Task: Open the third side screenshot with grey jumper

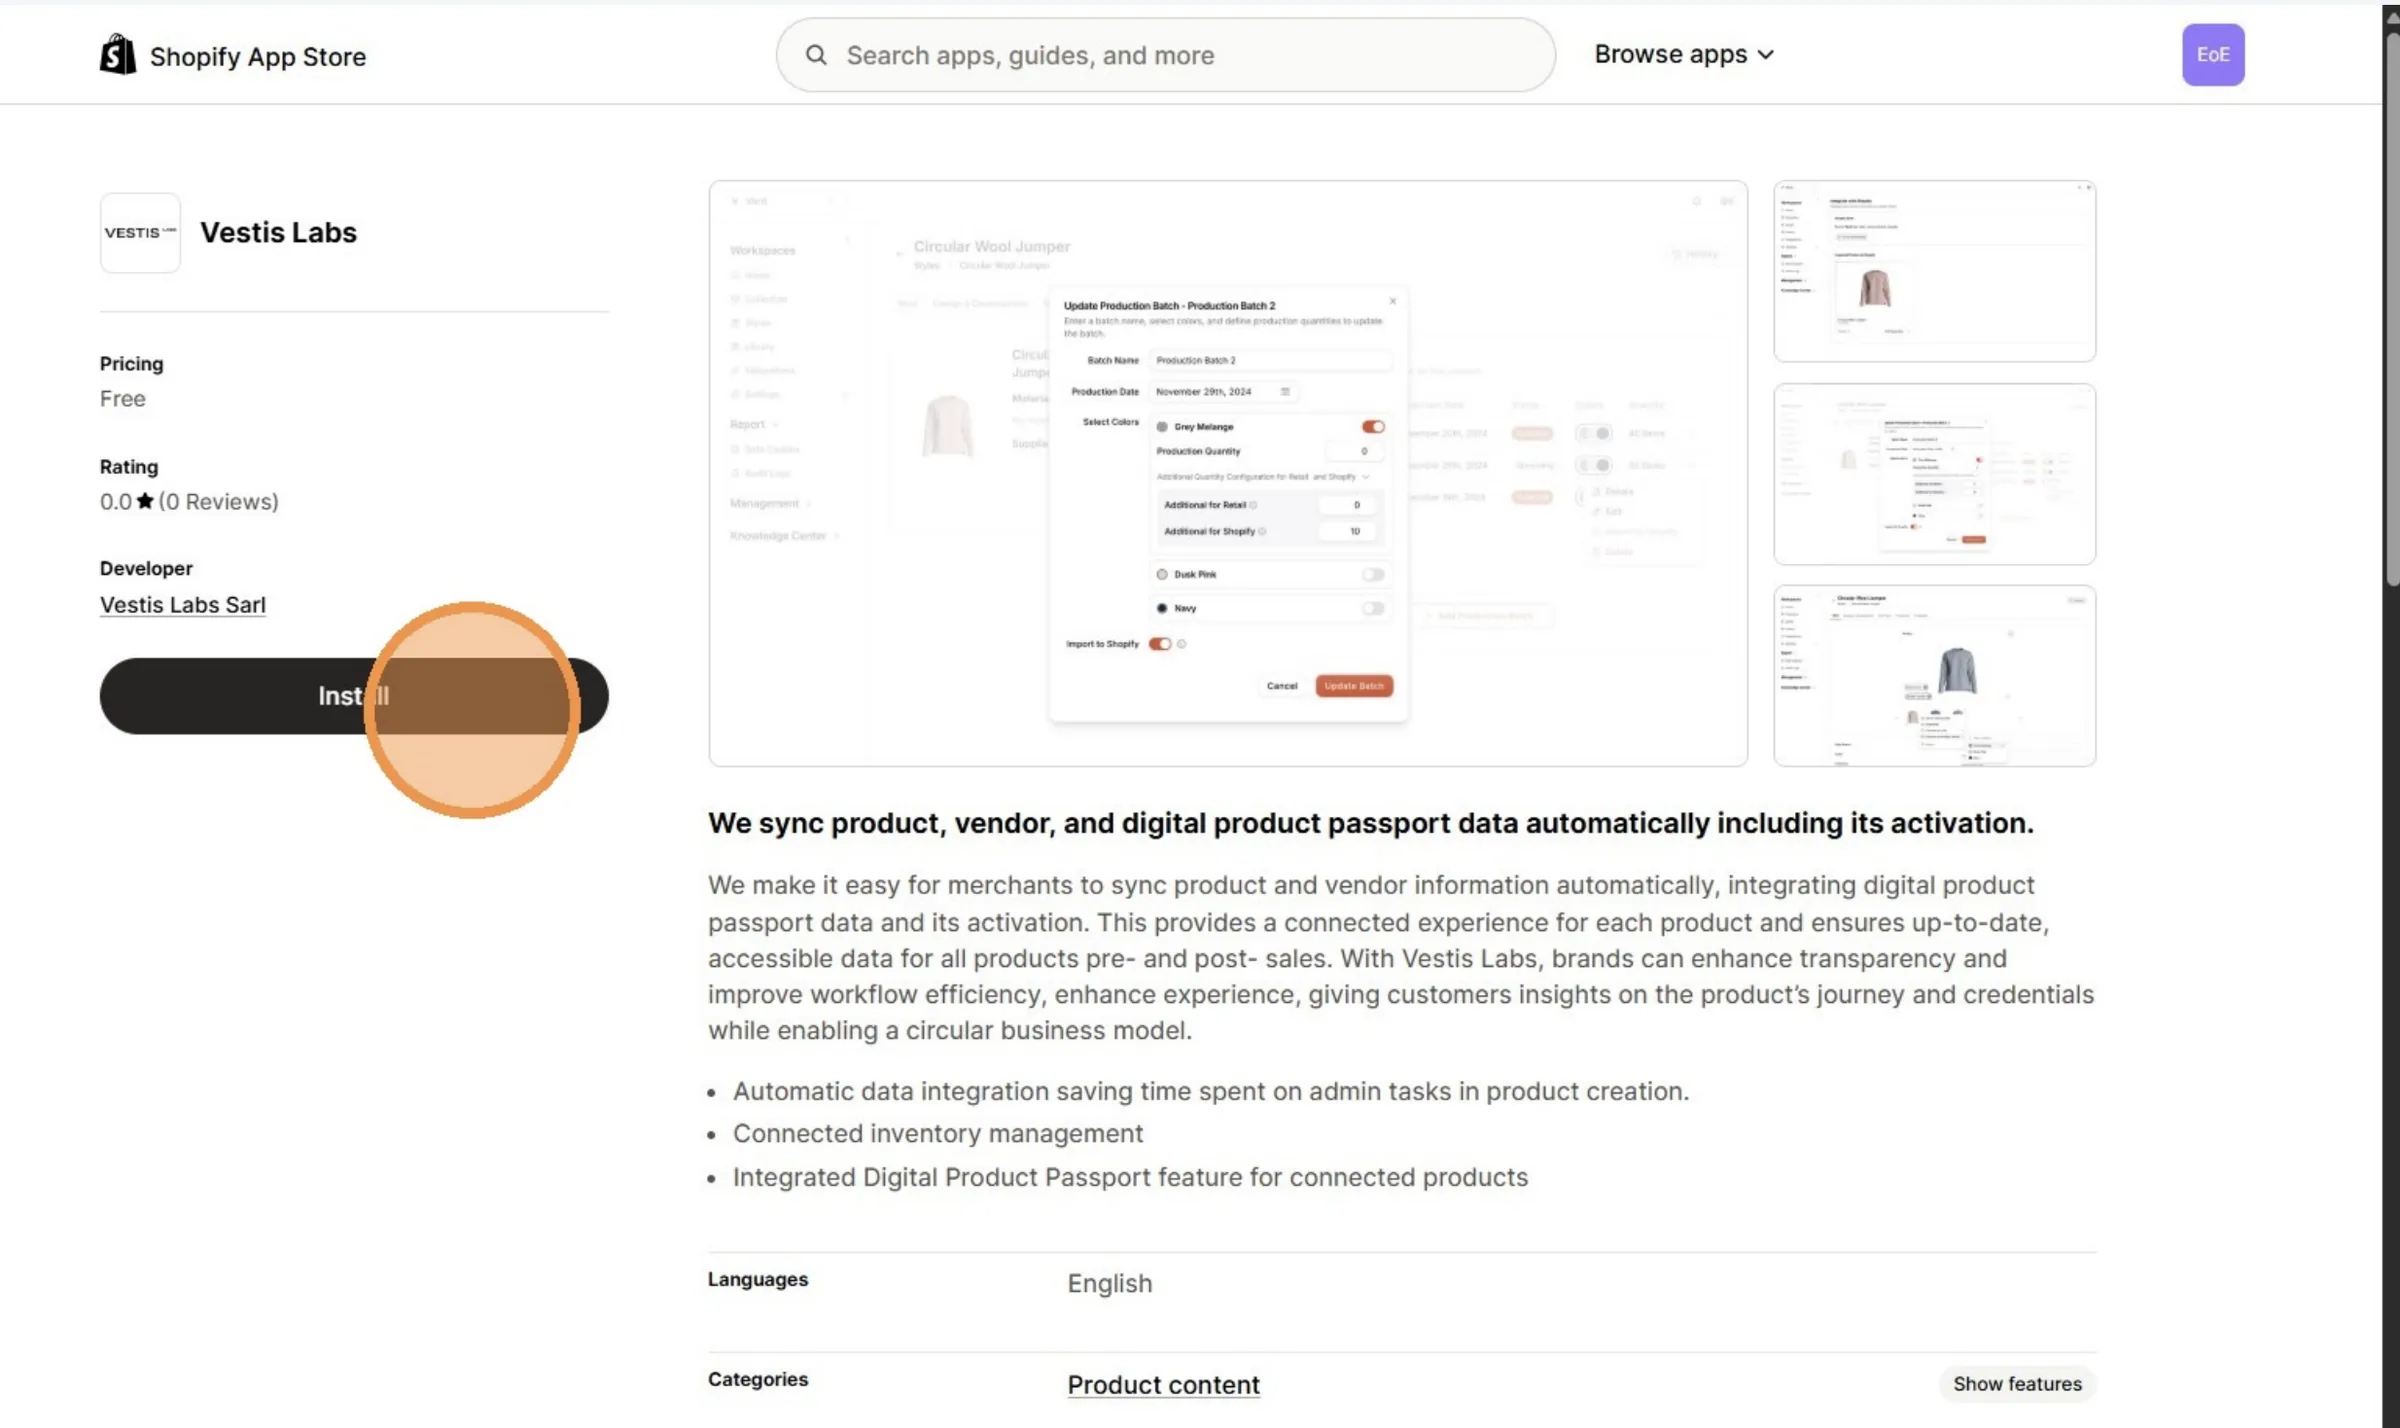Action: pyautogui.click(x=1934, y=676)
